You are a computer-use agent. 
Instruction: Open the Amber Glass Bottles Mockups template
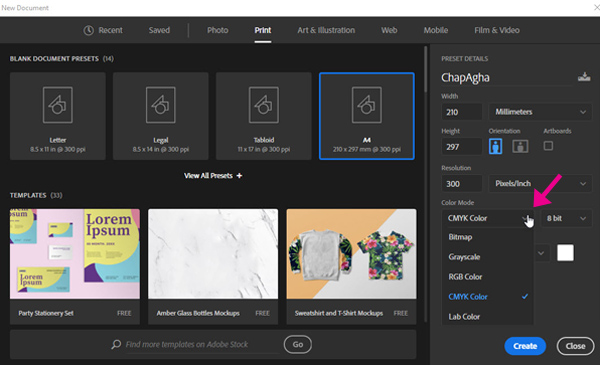click(x=213, y=266)
